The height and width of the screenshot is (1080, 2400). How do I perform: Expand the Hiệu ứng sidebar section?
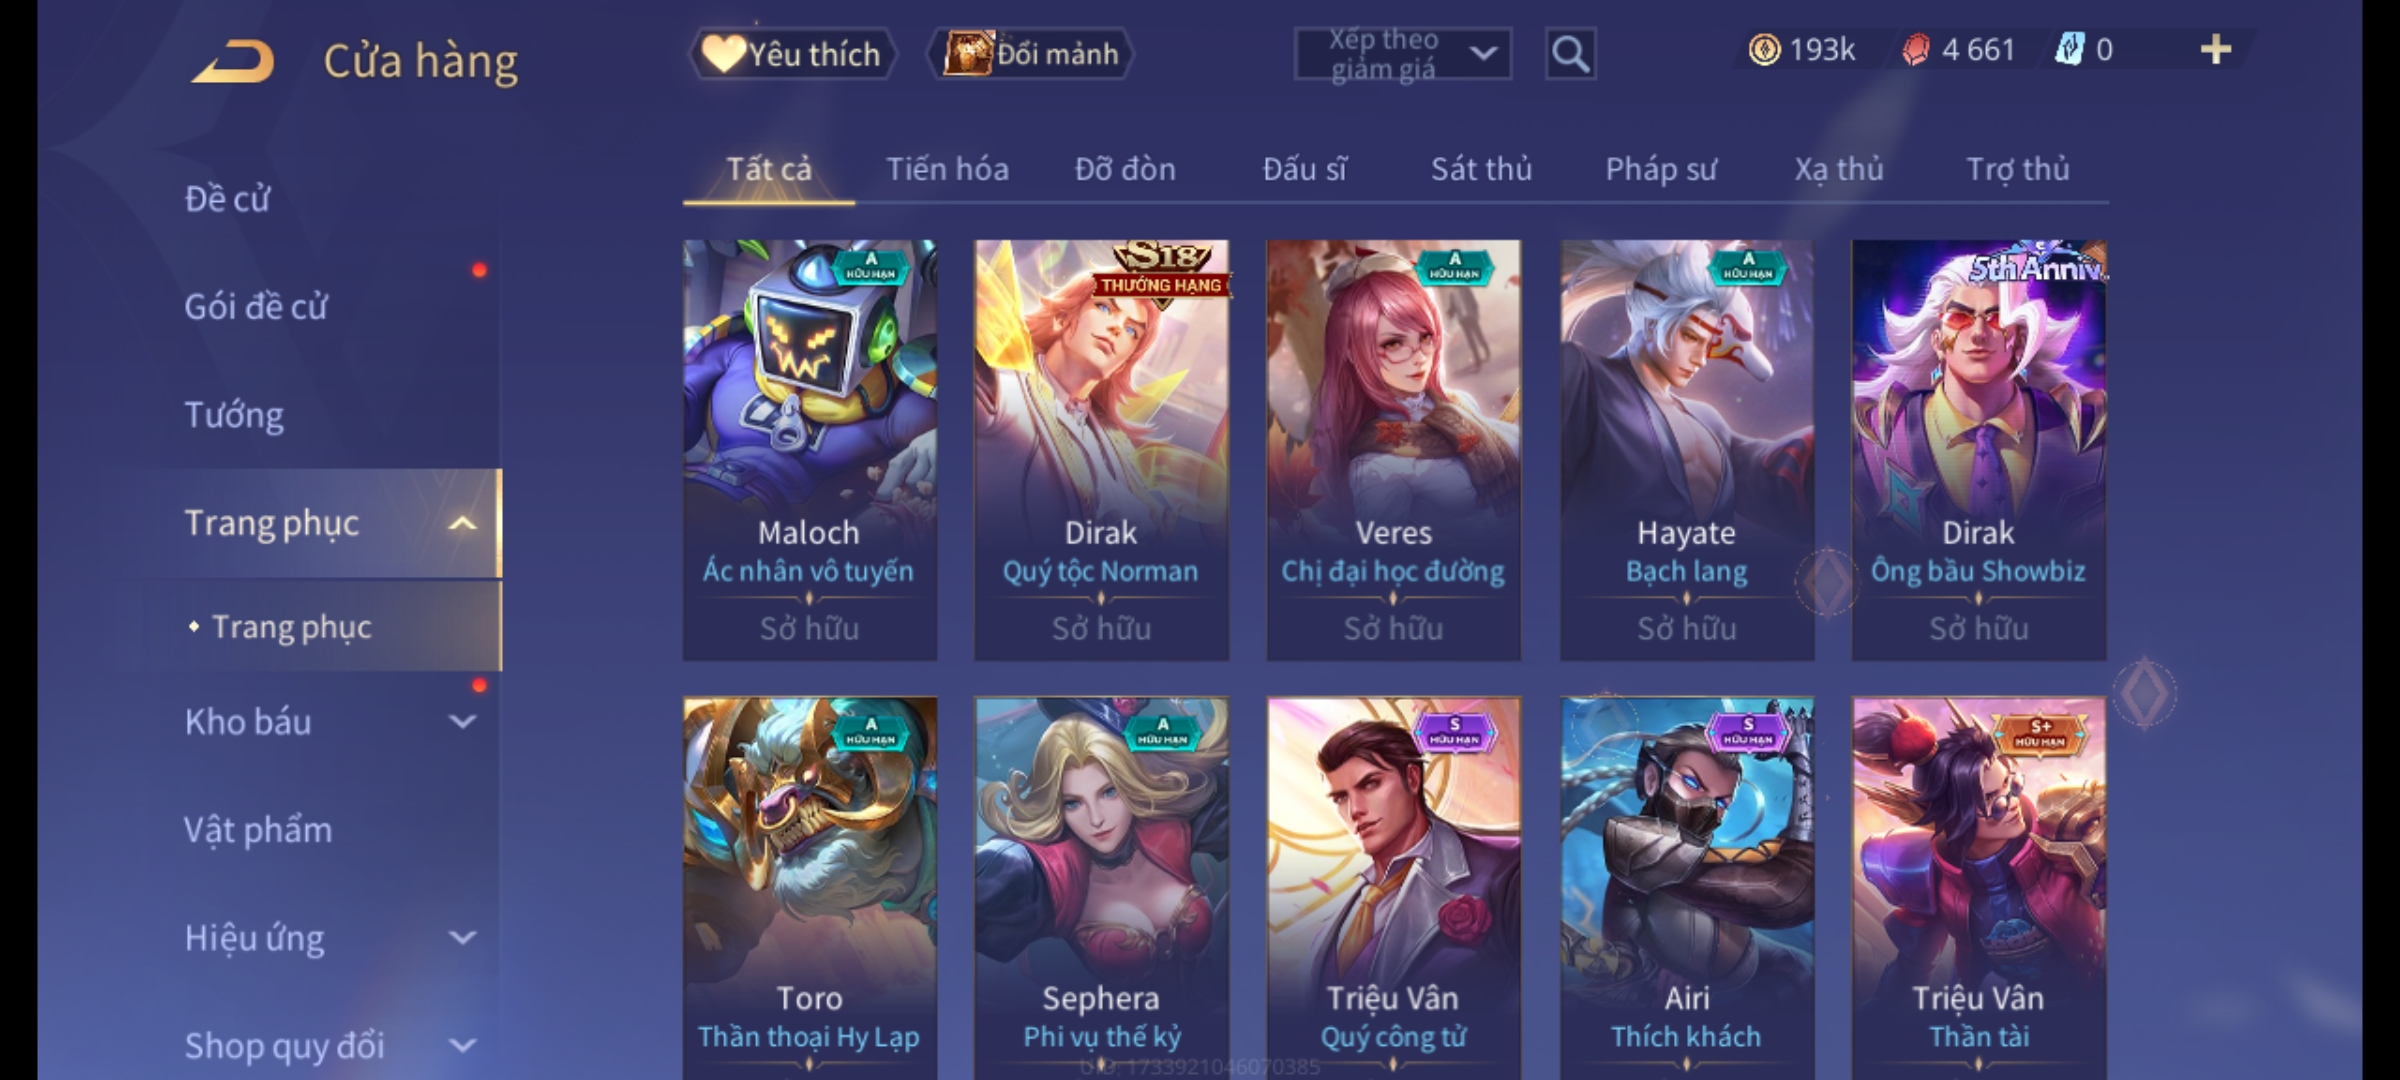tap(462, 937)
